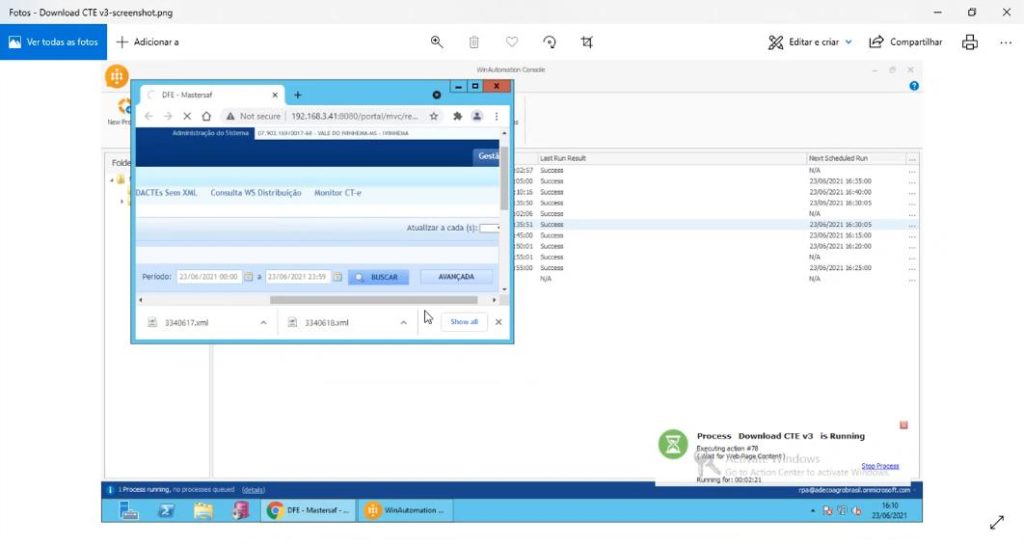Open the Monitor CT-e menu item

point(338,193)
